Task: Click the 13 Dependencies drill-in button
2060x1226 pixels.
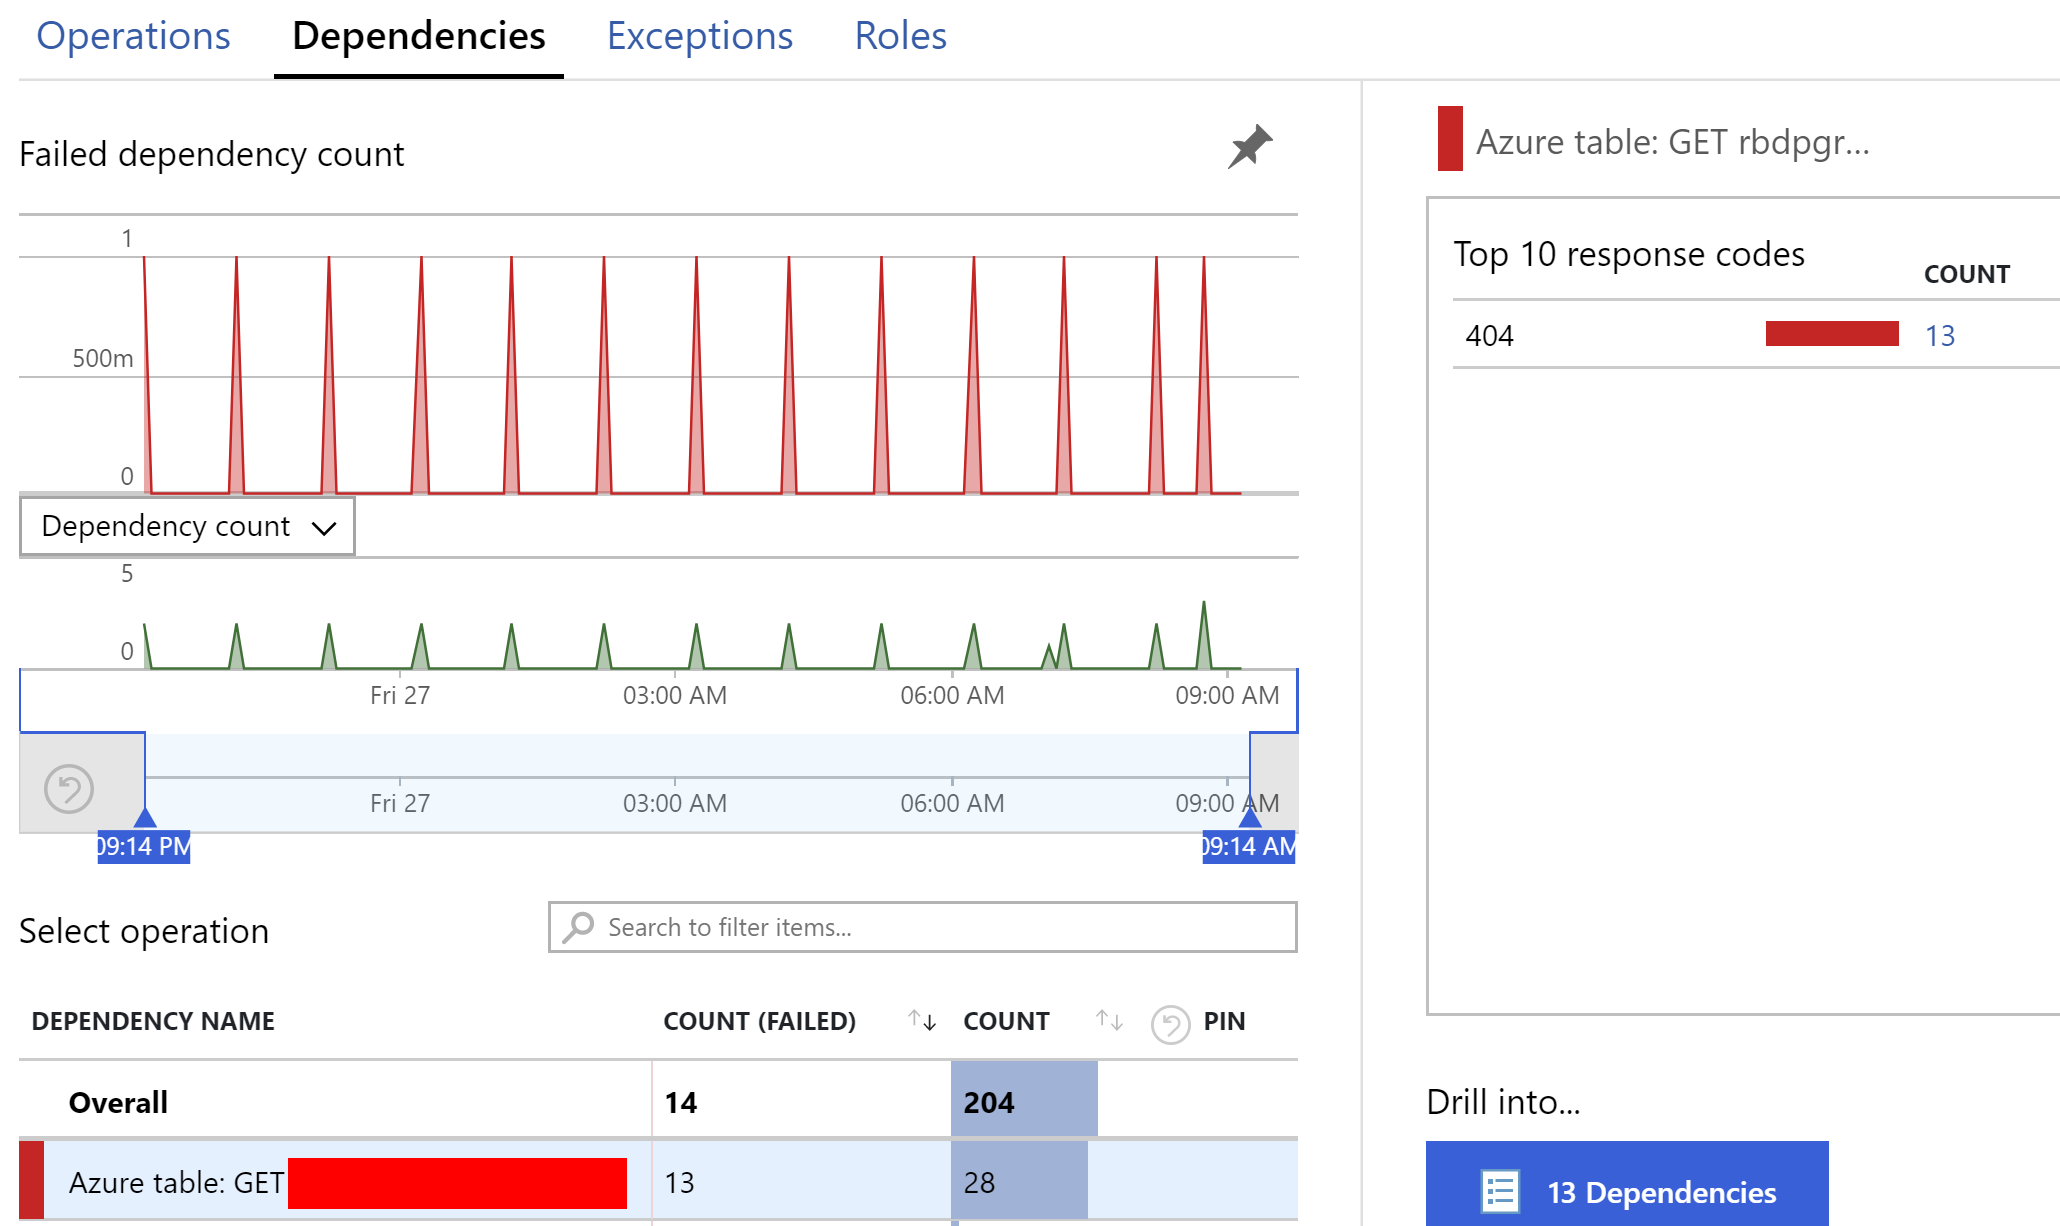Action: [1626, 1192]
